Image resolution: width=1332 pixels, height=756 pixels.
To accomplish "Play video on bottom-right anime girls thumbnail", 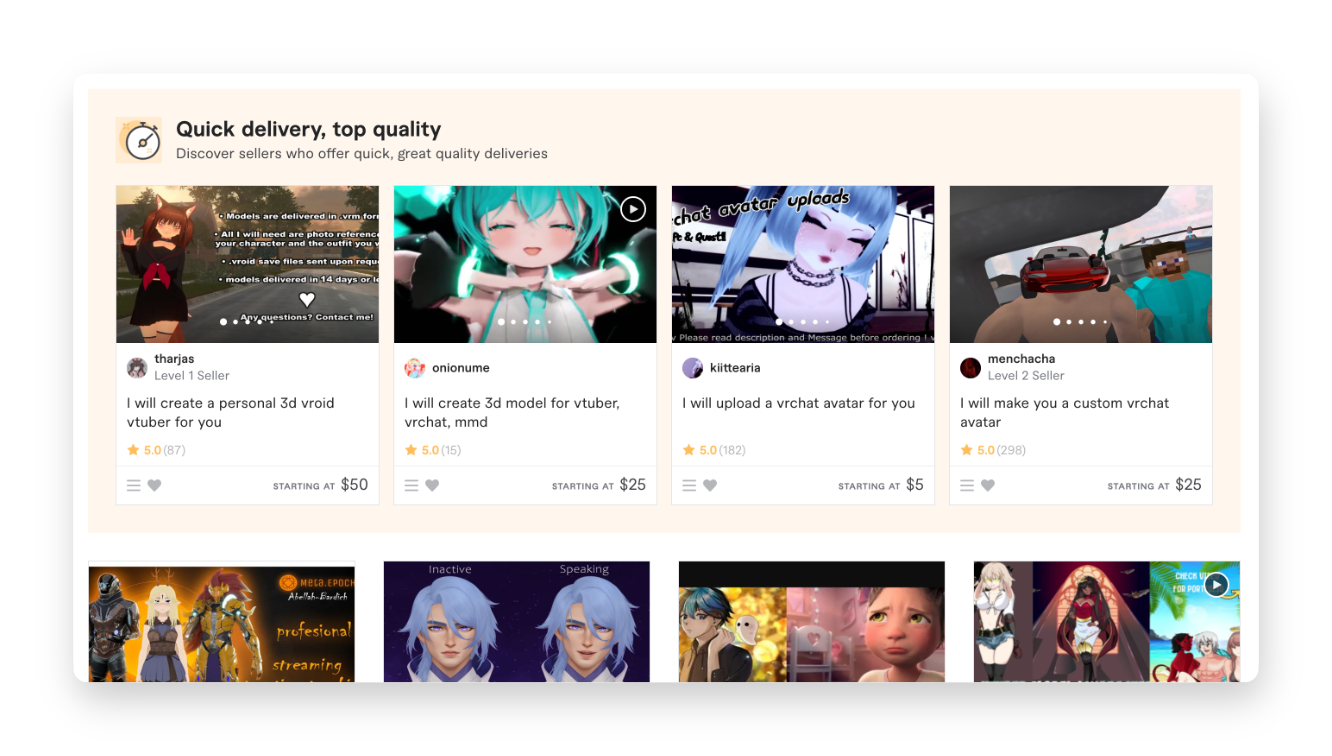I will click(1216, 584).
